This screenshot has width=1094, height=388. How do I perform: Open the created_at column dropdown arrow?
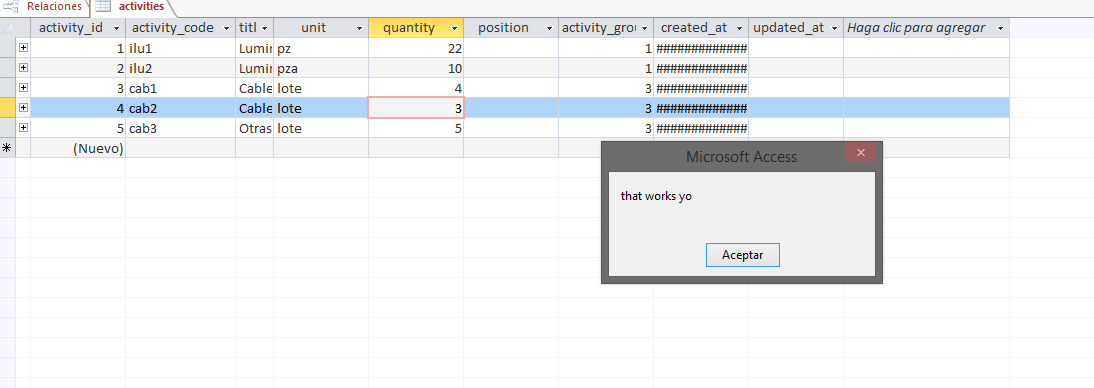(740, 29)
